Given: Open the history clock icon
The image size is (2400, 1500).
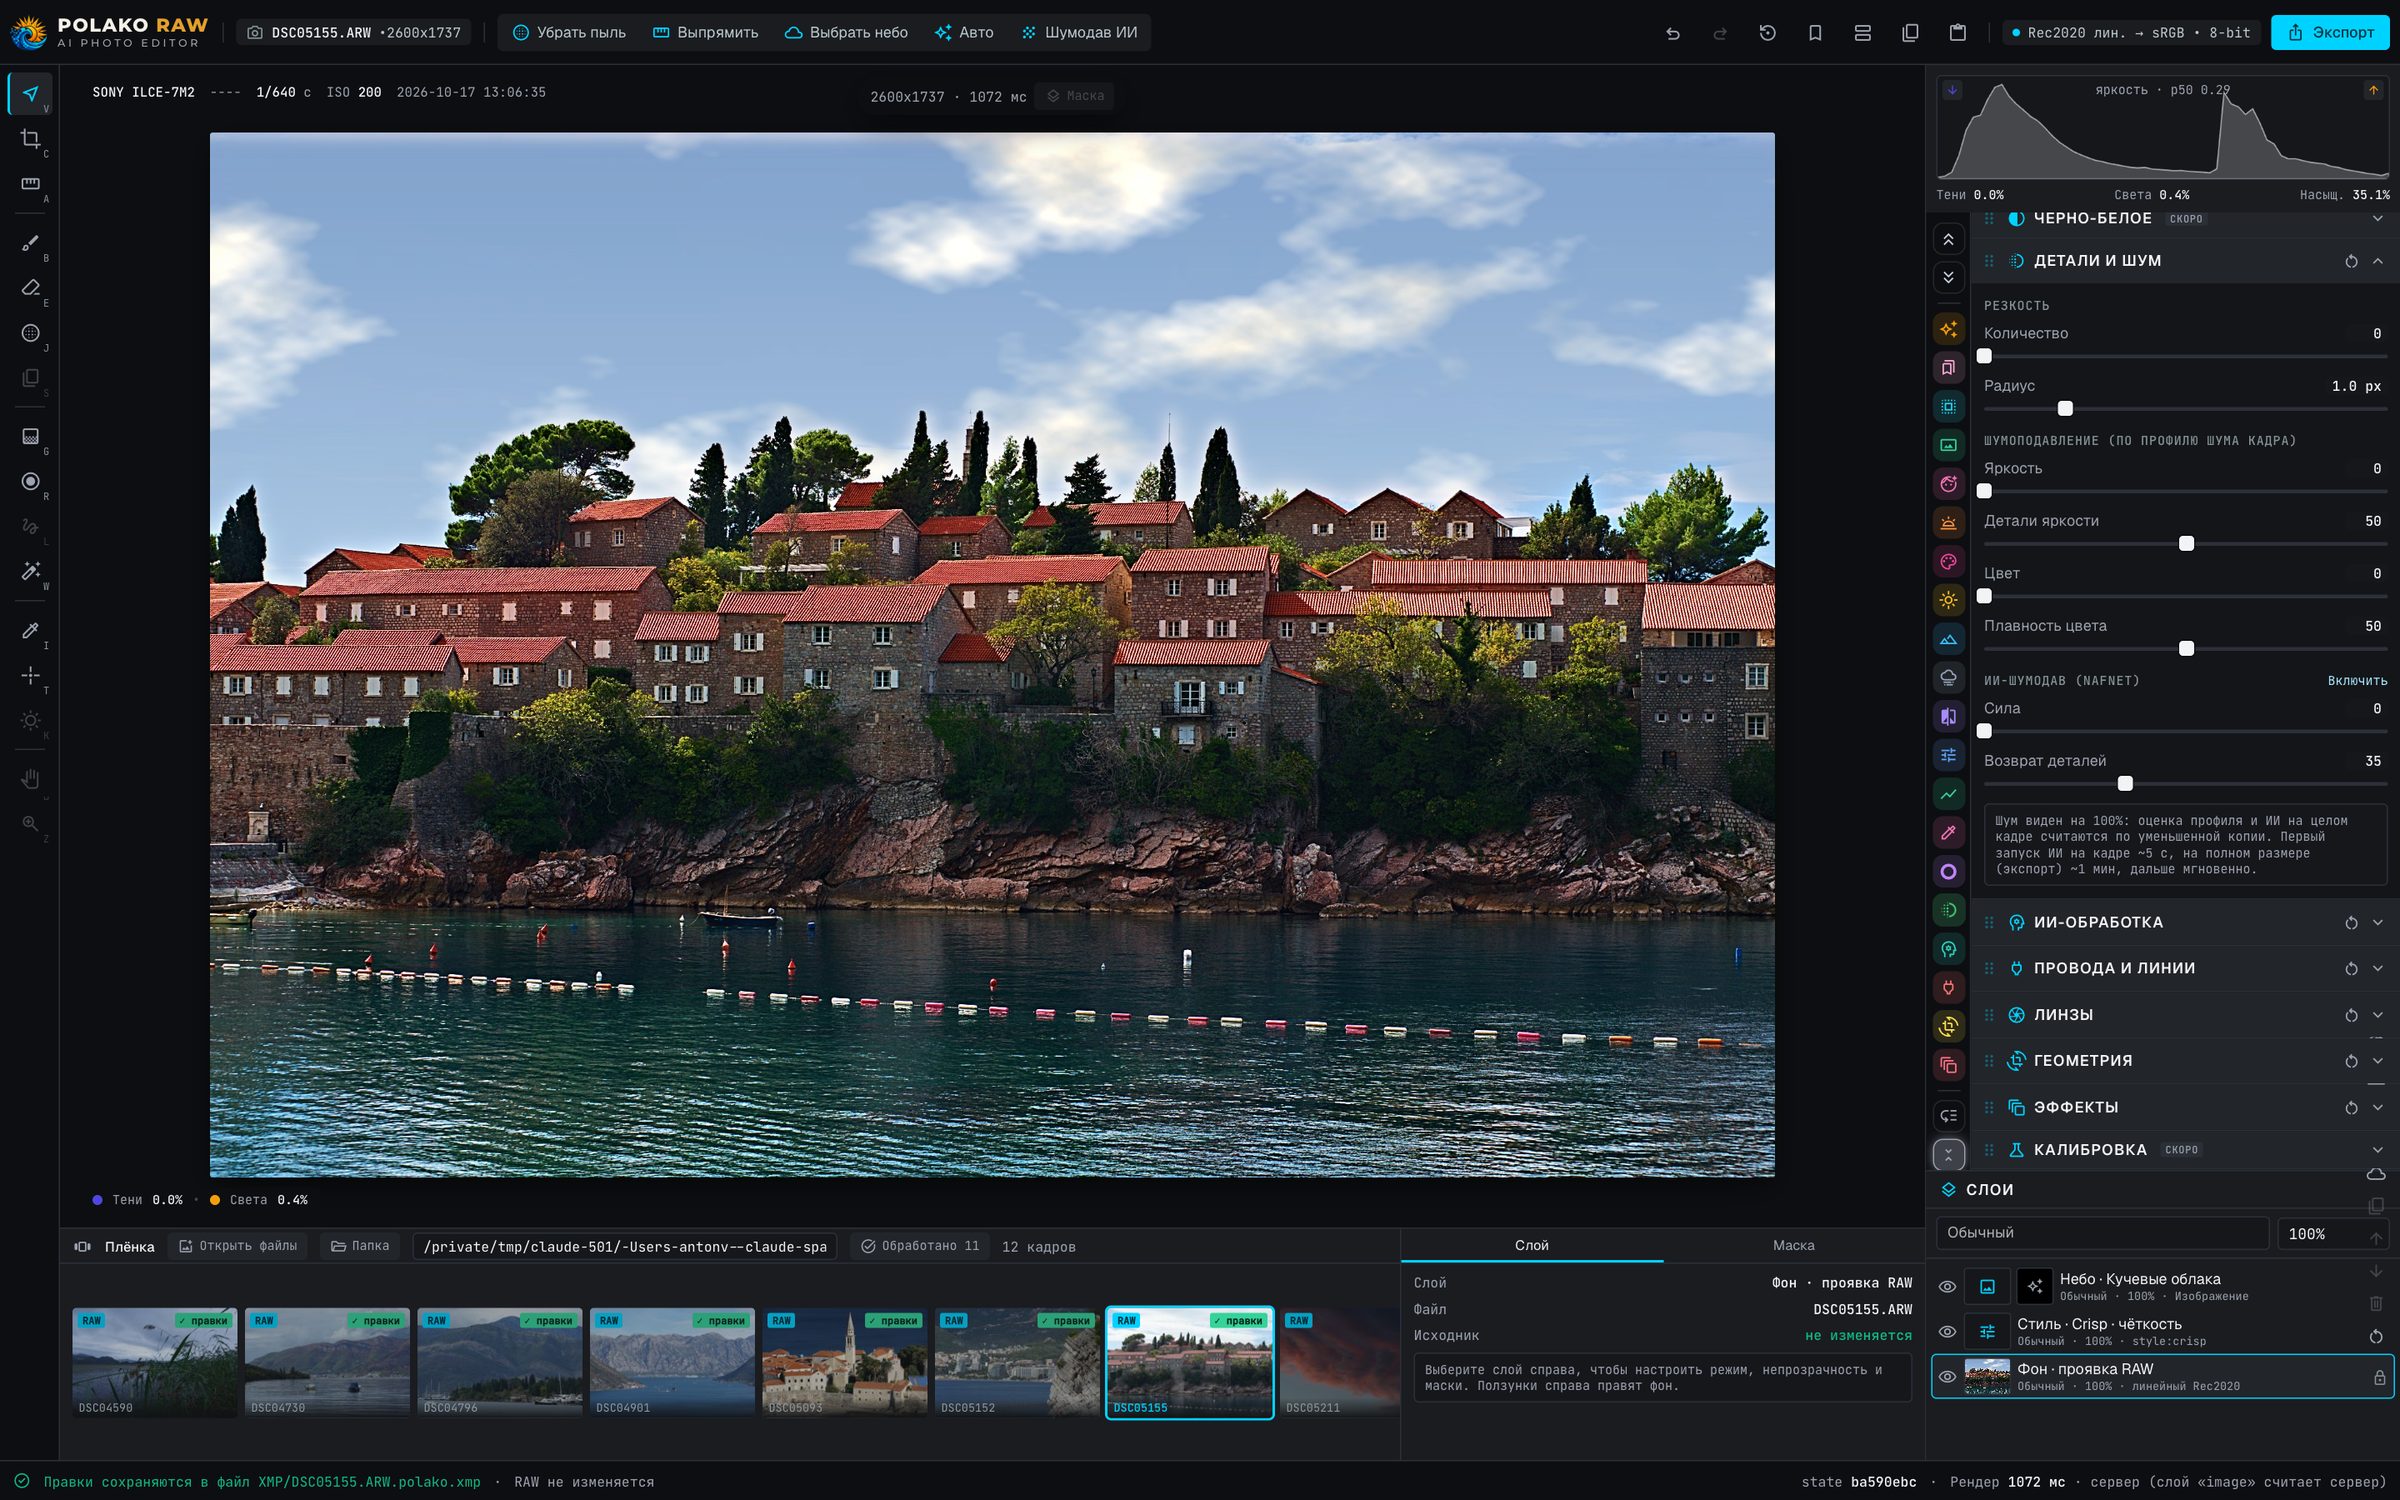Looking at the screenshot, I should (1767, 33).
